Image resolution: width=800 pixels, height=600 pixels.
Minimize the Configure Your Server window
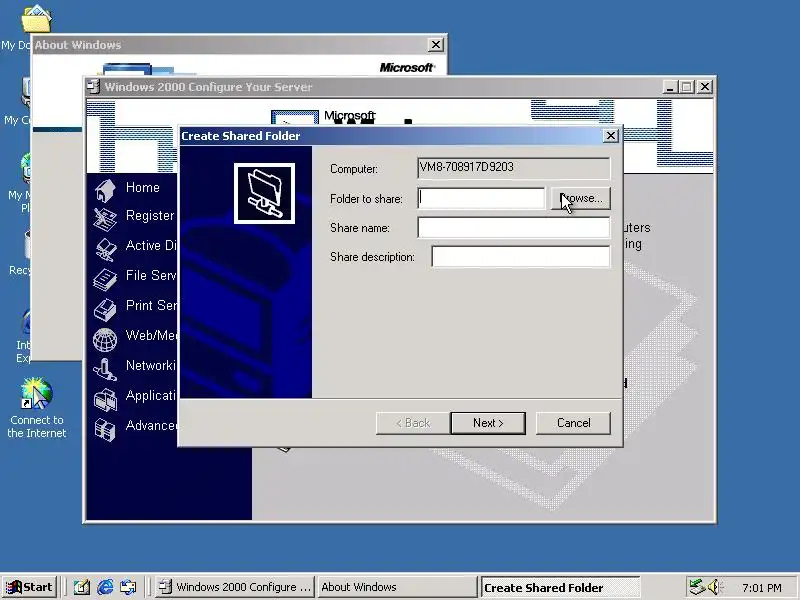(670, 87)
